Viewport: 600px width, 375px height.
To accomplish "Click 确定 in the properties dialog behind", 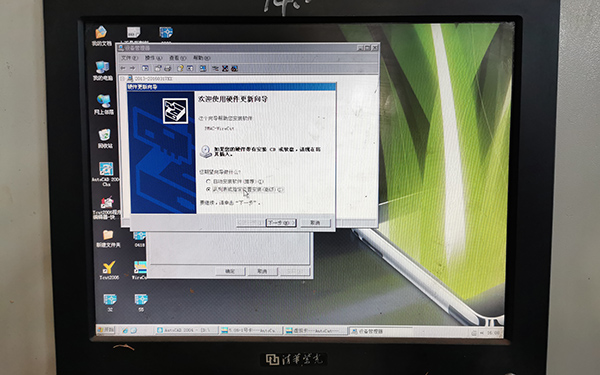I will (x=230, y=271).
